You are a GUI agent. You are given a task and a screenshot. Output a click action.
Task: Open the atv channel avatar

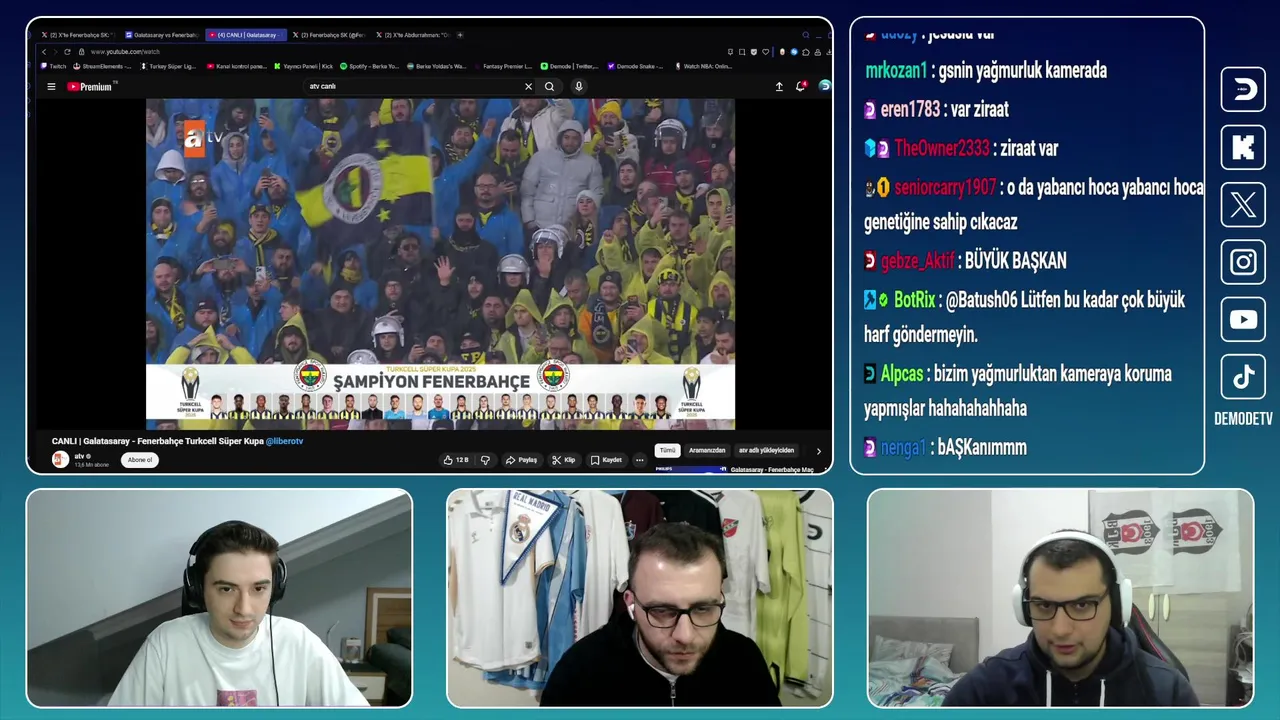[60, 459]
